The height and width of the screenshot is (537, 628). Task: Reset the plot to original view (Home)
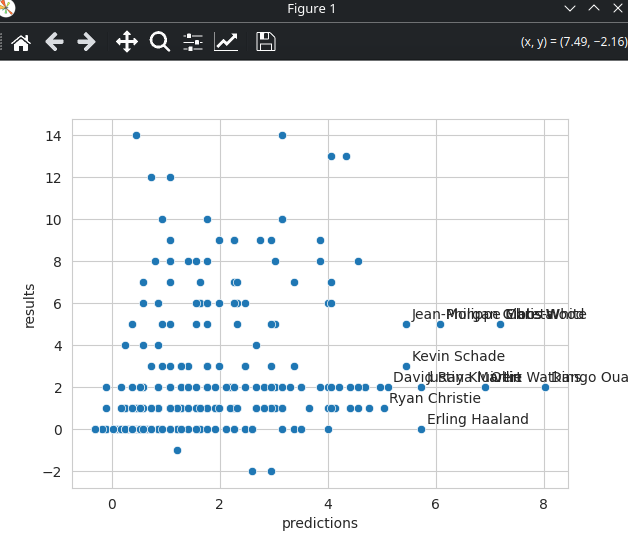coord(20,41)
